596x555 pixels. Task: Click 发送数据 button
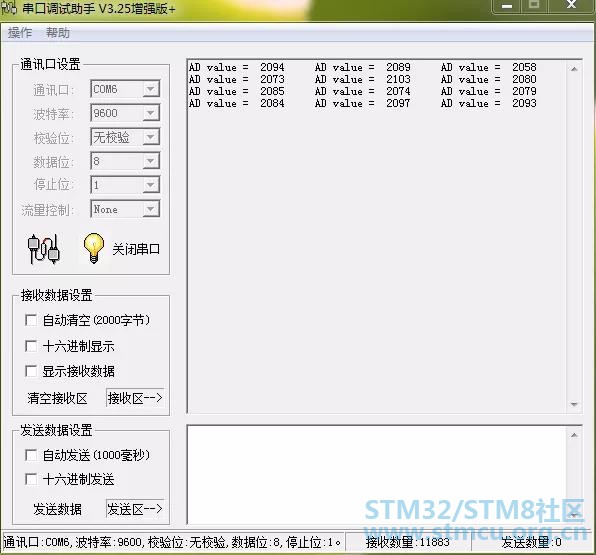point(57,509)
